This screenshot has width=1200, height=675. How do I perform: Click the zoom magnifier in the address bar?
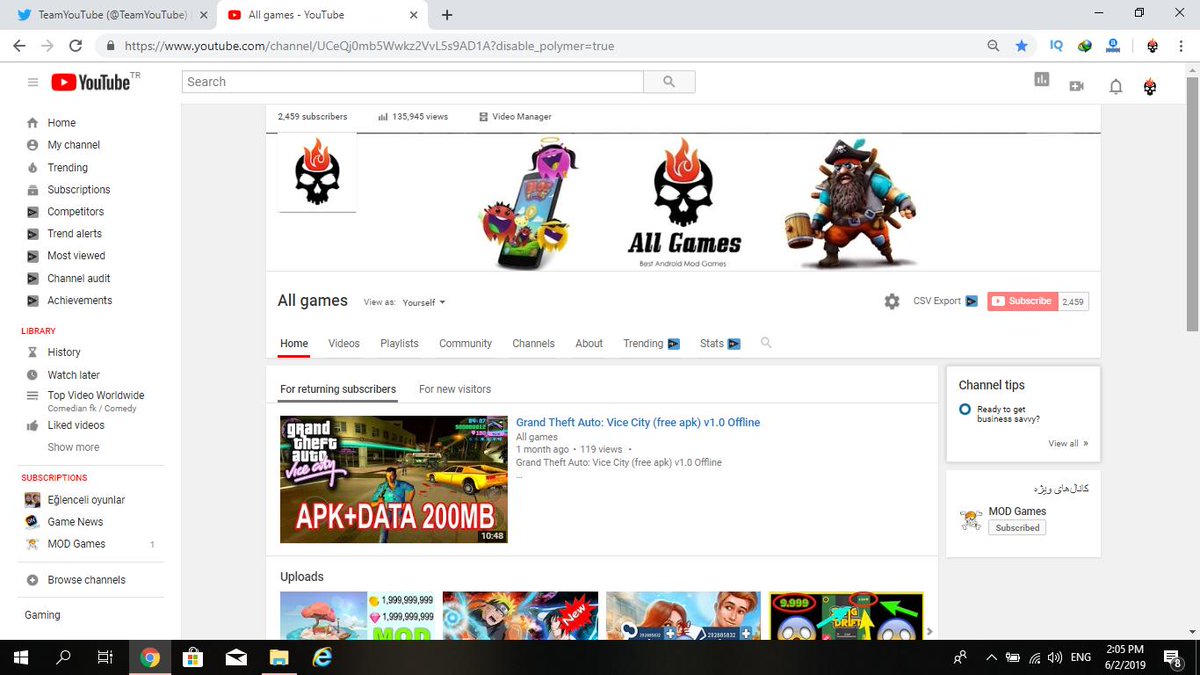pyautogui.click(x=993, y=46)
